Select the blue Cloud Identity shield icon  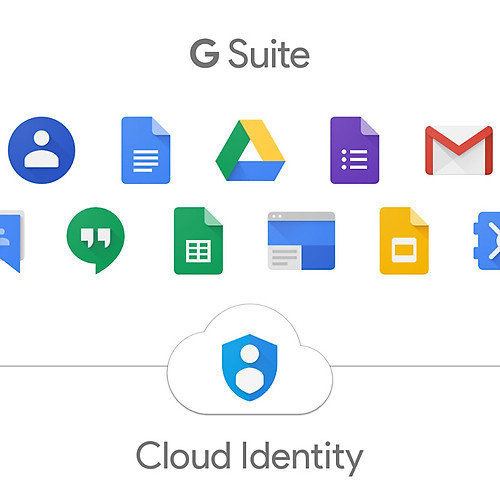point(250,367)
